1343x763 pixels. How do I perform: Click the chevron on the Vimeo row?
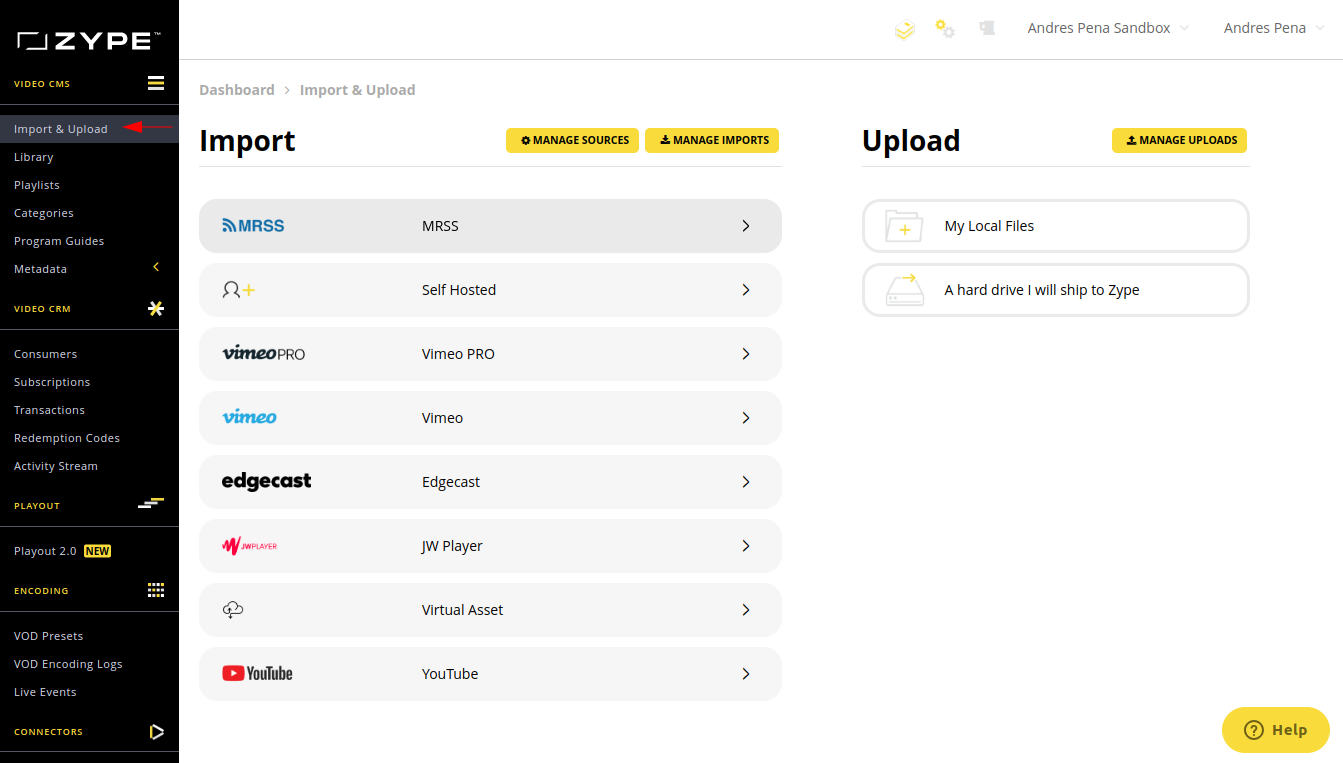tap(746, 418)
